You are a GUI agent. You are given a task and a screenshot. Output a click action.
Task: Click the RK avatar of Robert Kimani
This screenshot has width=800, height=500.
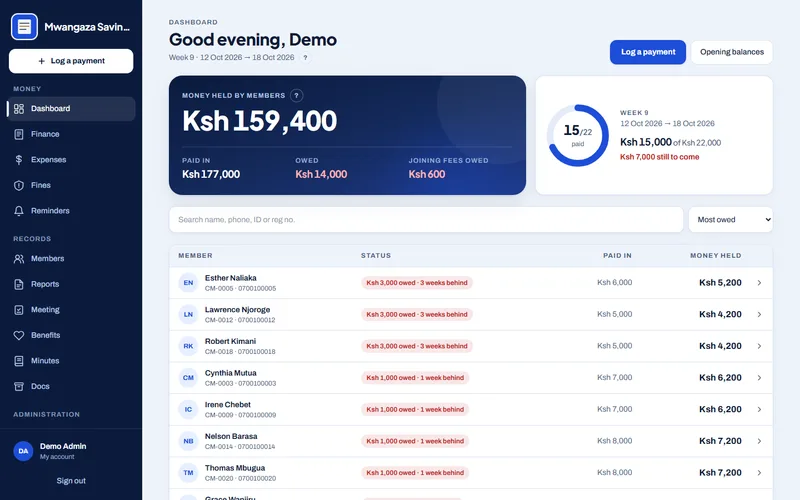tap(188, 346)
